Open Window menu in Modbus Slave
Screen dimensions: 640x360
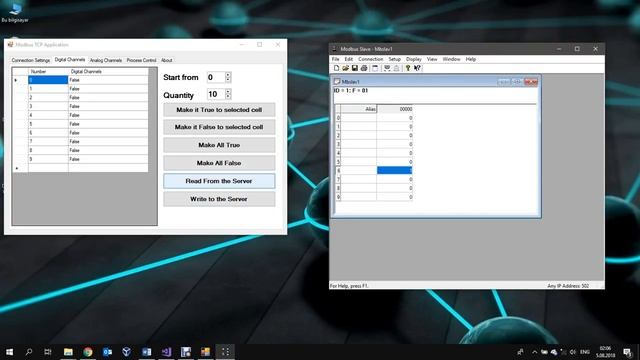pyautogui.click(x=451, y=59)
